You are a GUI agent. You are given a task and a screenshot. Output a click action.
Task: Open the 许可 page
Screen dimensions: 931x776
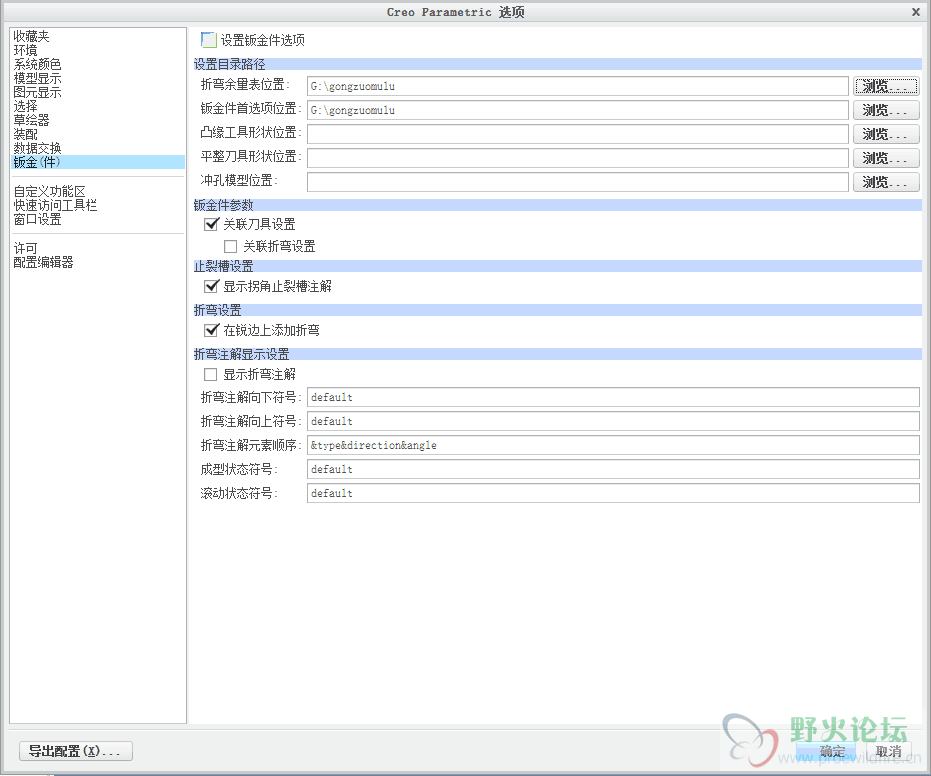26,248
